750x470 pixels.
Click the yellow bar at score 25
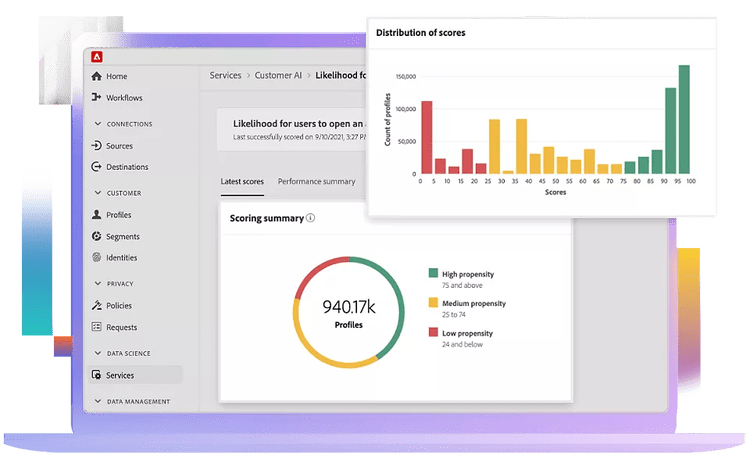(x=494, y=146)
